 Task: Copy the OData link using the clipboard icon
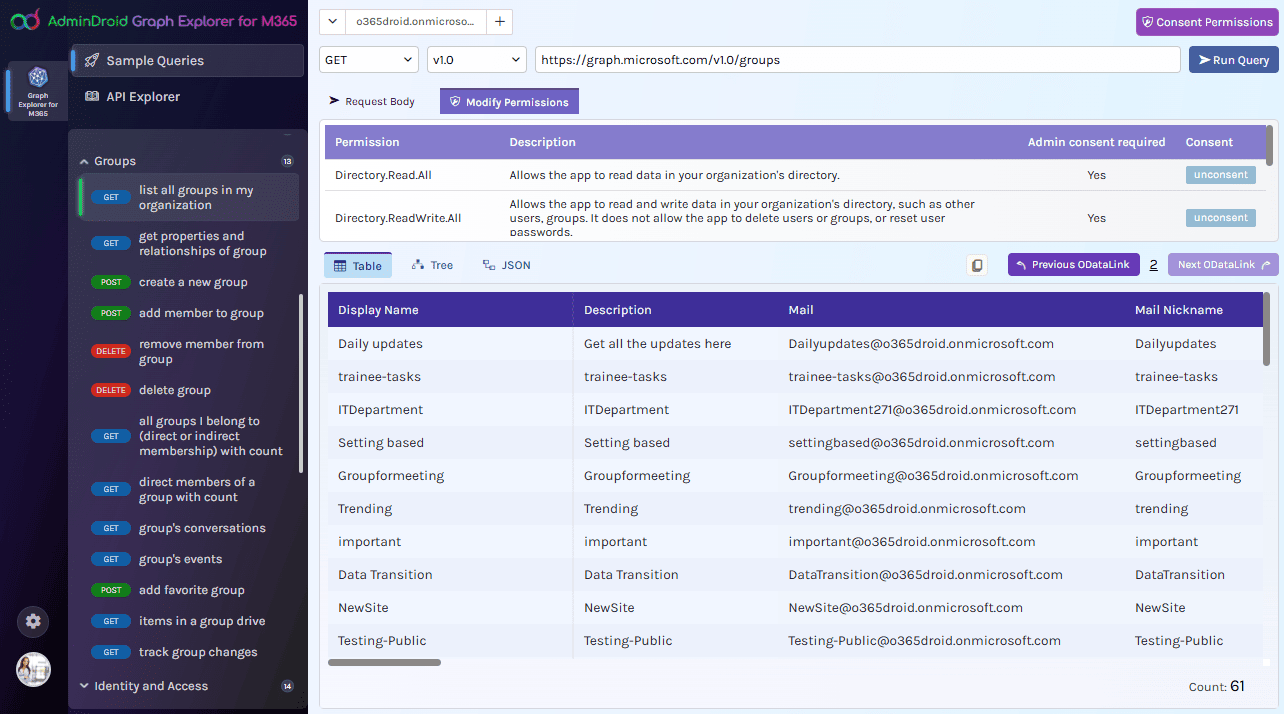(x=977, y=264)
